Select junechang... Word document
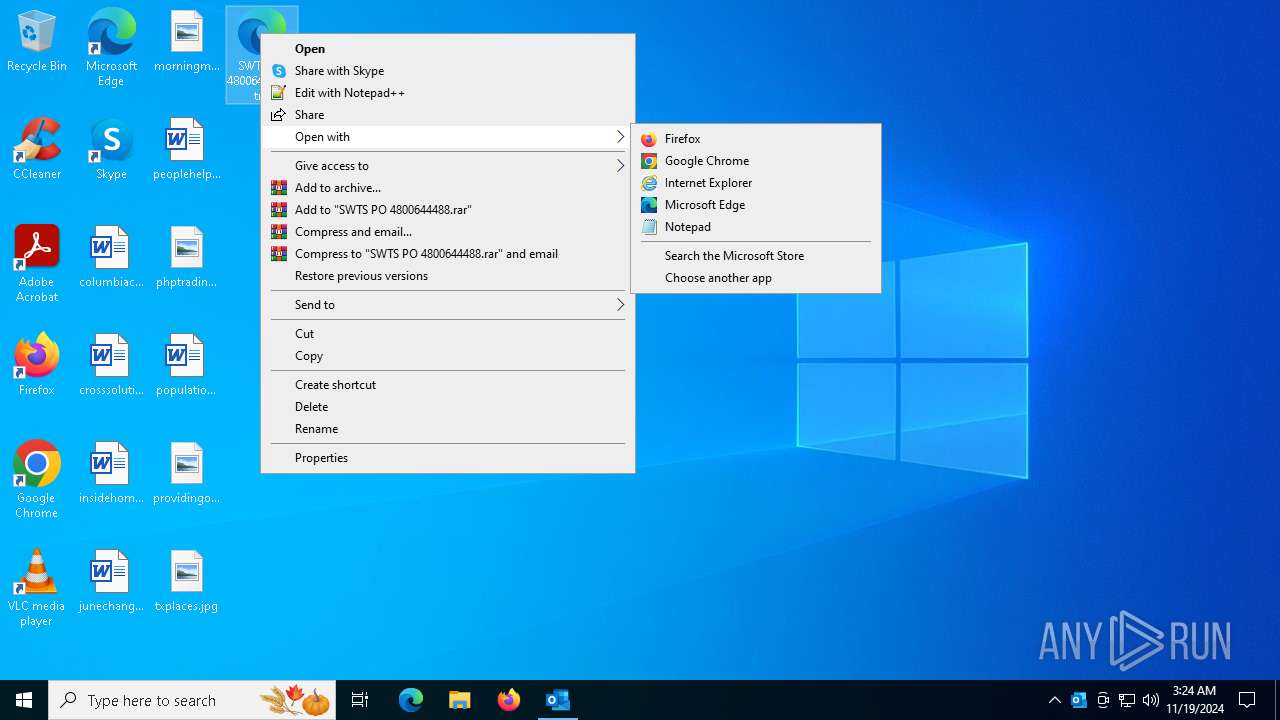 [111, 581]
